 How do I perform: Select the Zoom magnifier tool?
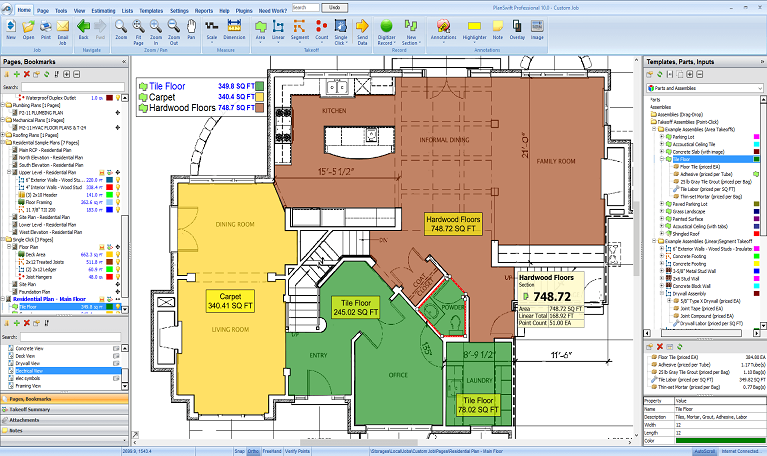point(121,29)
